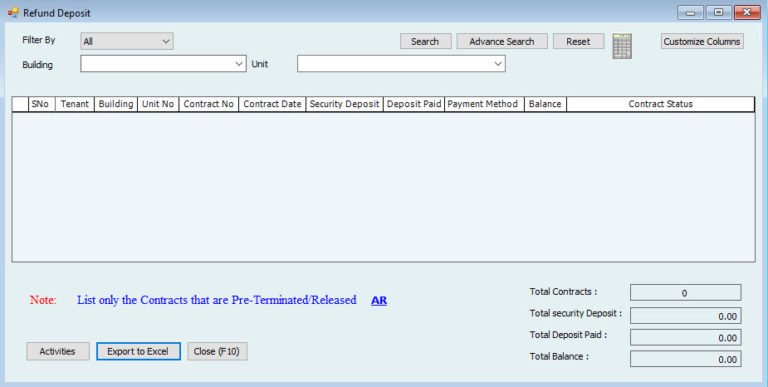Open Advance Search
This screenshot has width=768, height=387.
502,42
